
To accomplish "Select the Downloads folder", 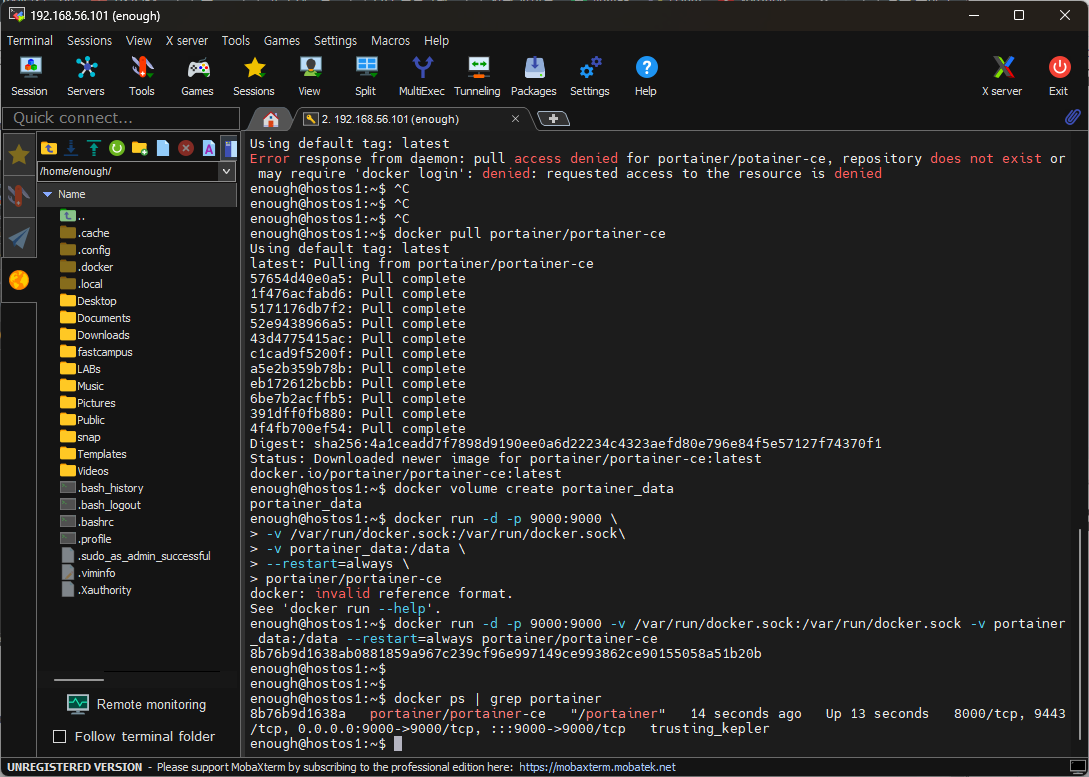I will (95, 335).
